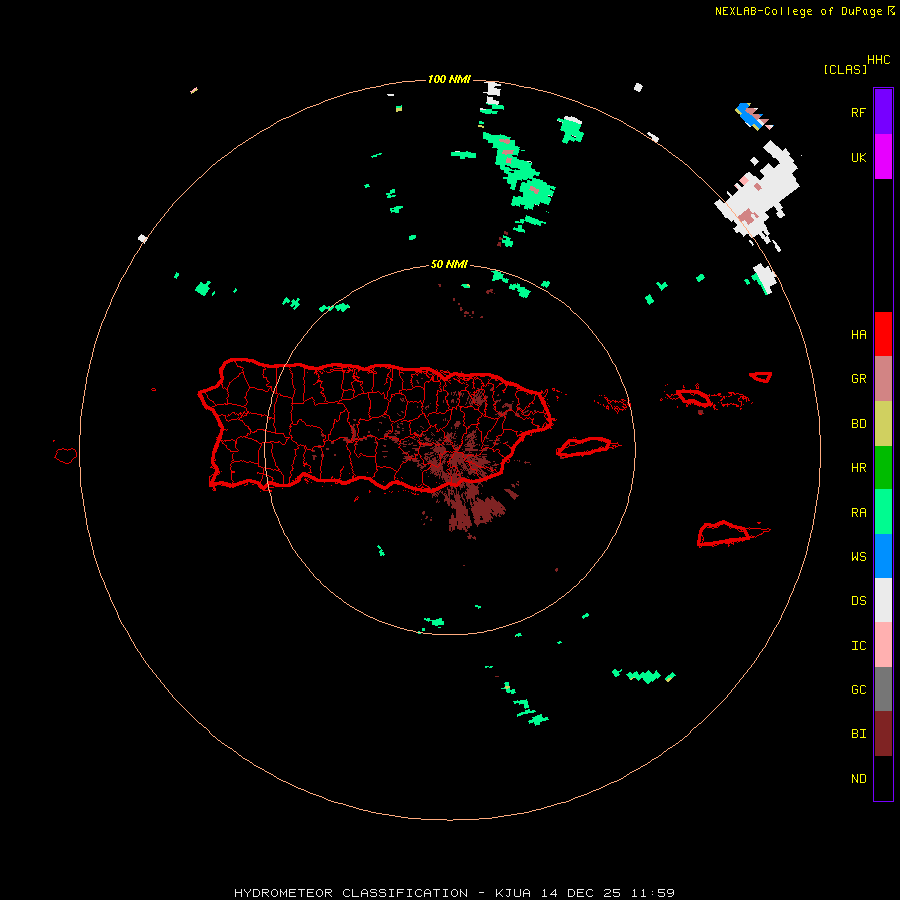Click the HR dark green legend swatch
Viewport: 900px width, 900px height.
[x=883, y=468]
